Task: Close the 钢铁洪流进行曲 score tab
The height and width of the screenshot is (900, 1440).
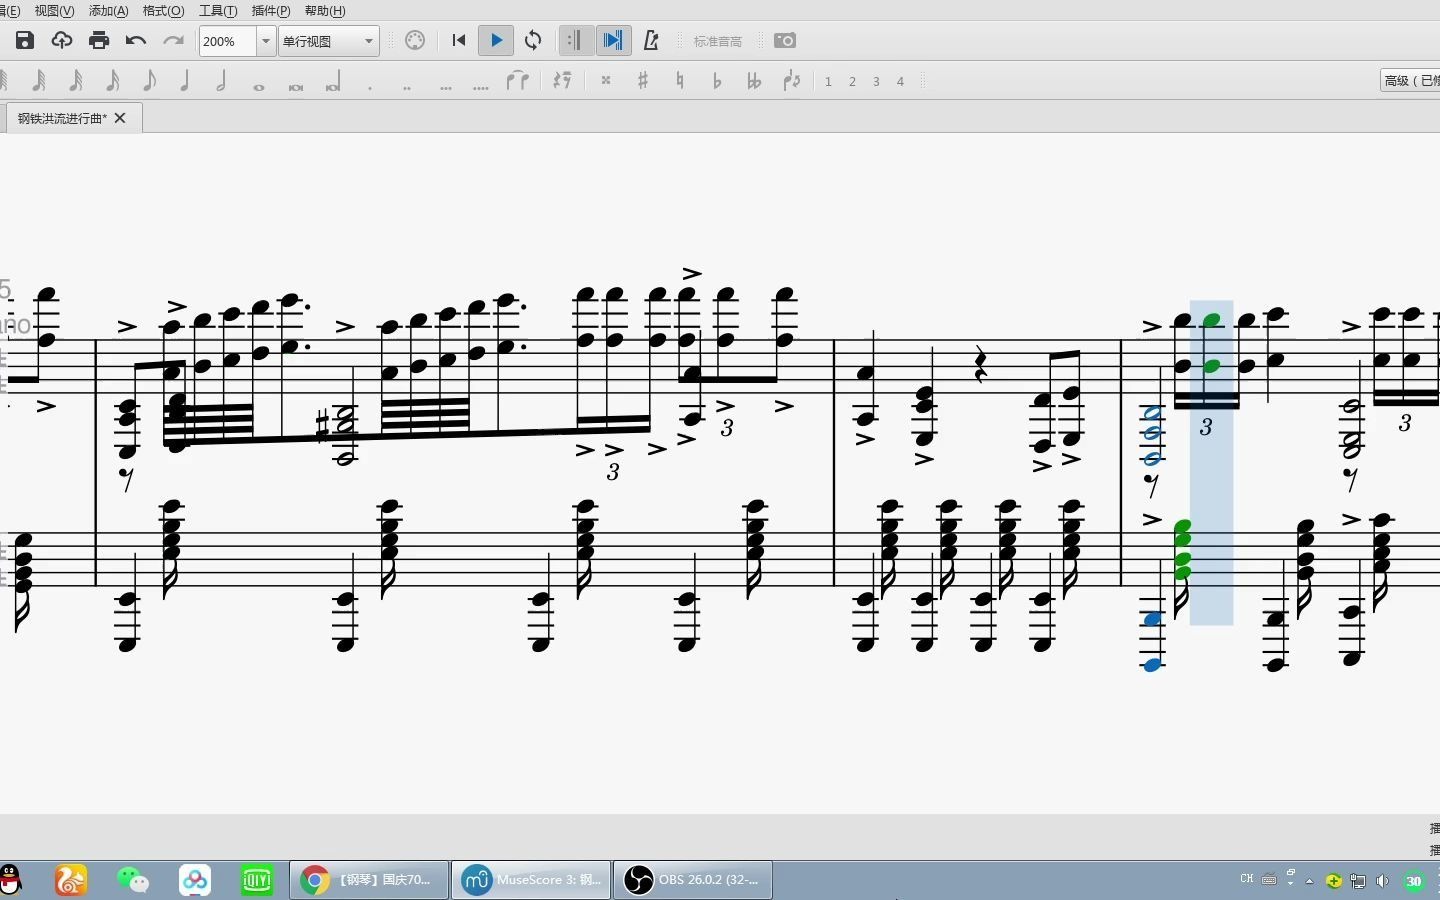Action: pos(120,118)
